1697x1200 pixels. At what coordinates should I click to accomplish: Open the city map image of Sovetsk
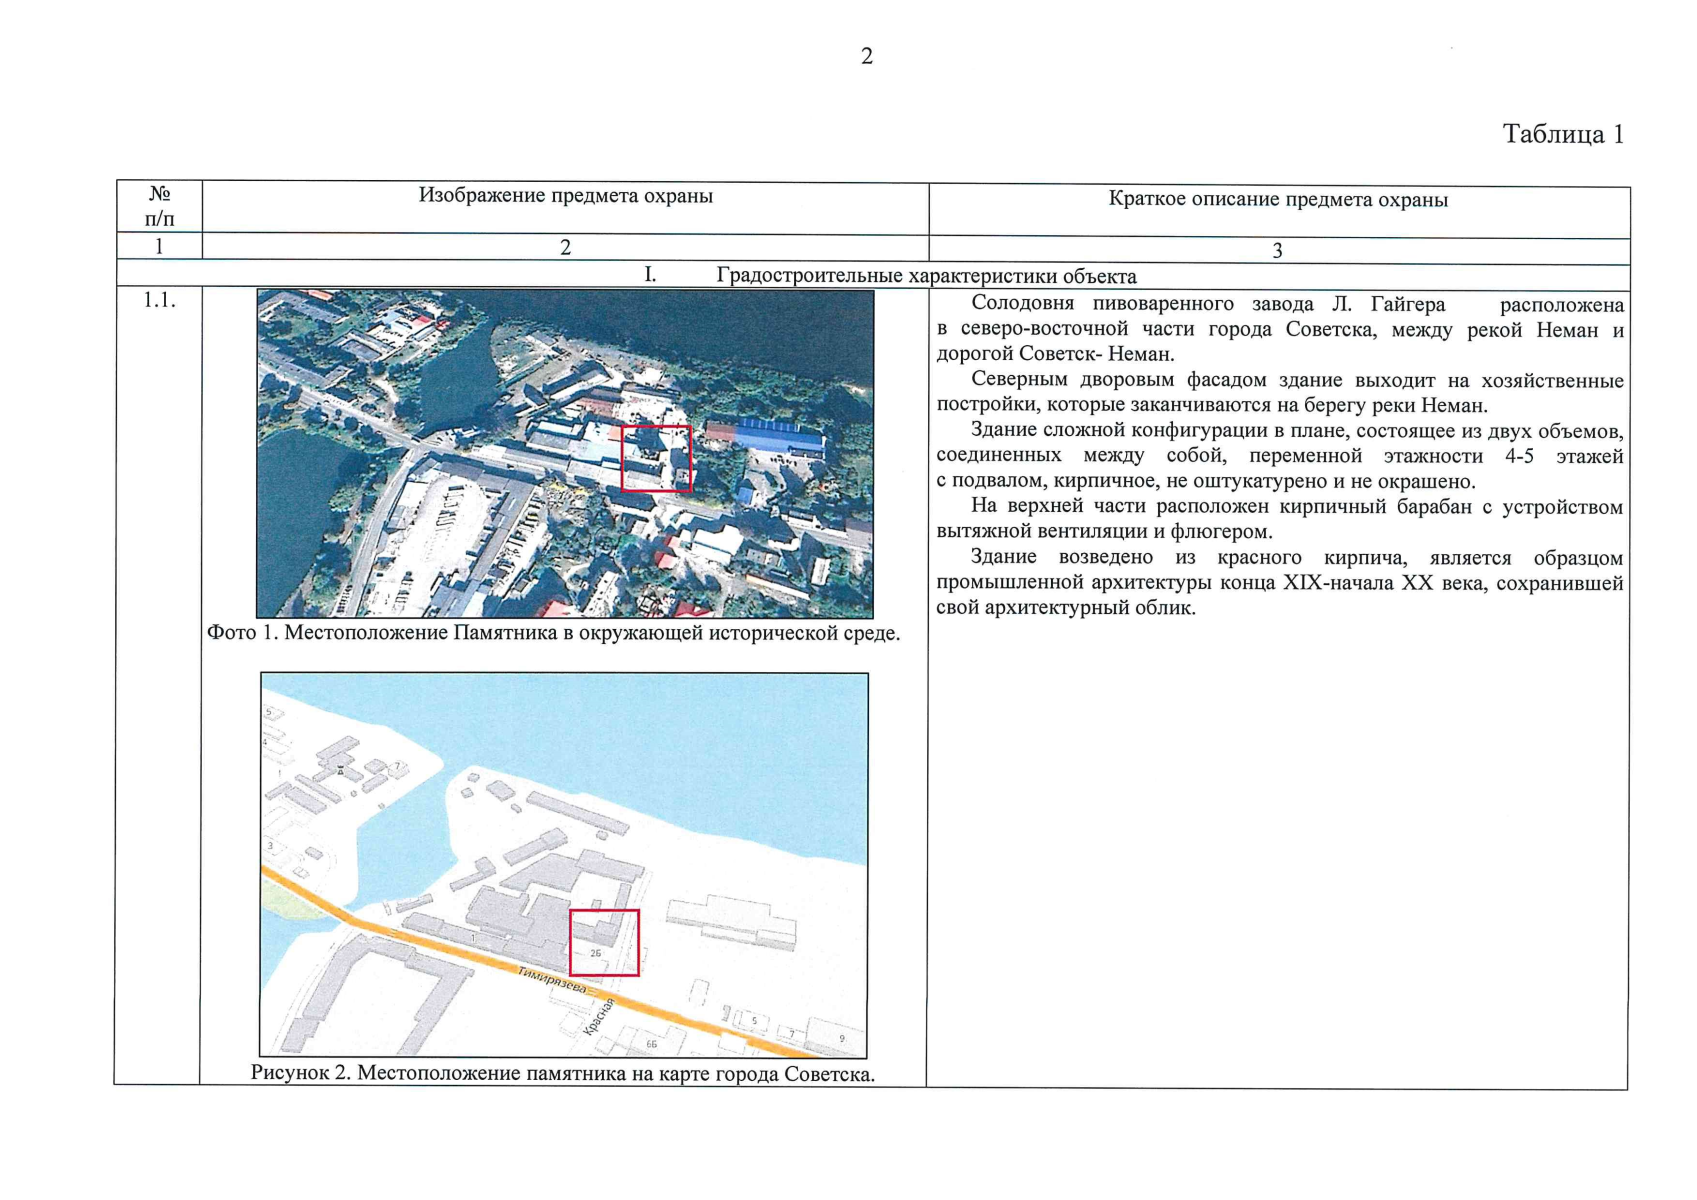[x=564, y=865]
